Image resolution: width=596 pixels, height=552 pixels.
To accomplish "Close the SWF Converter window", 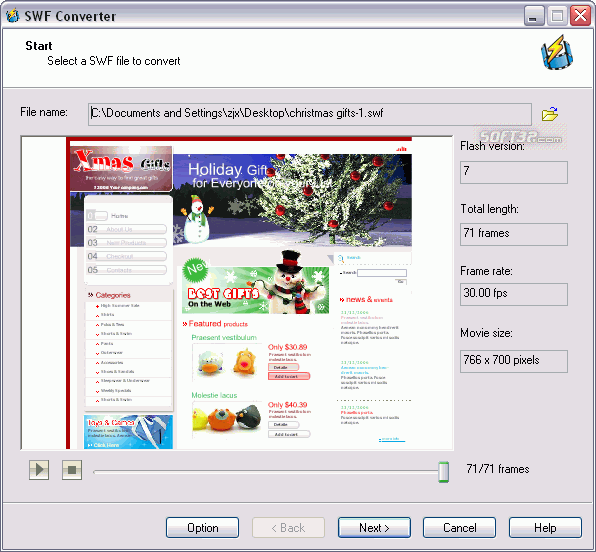I will pos(580,16).
